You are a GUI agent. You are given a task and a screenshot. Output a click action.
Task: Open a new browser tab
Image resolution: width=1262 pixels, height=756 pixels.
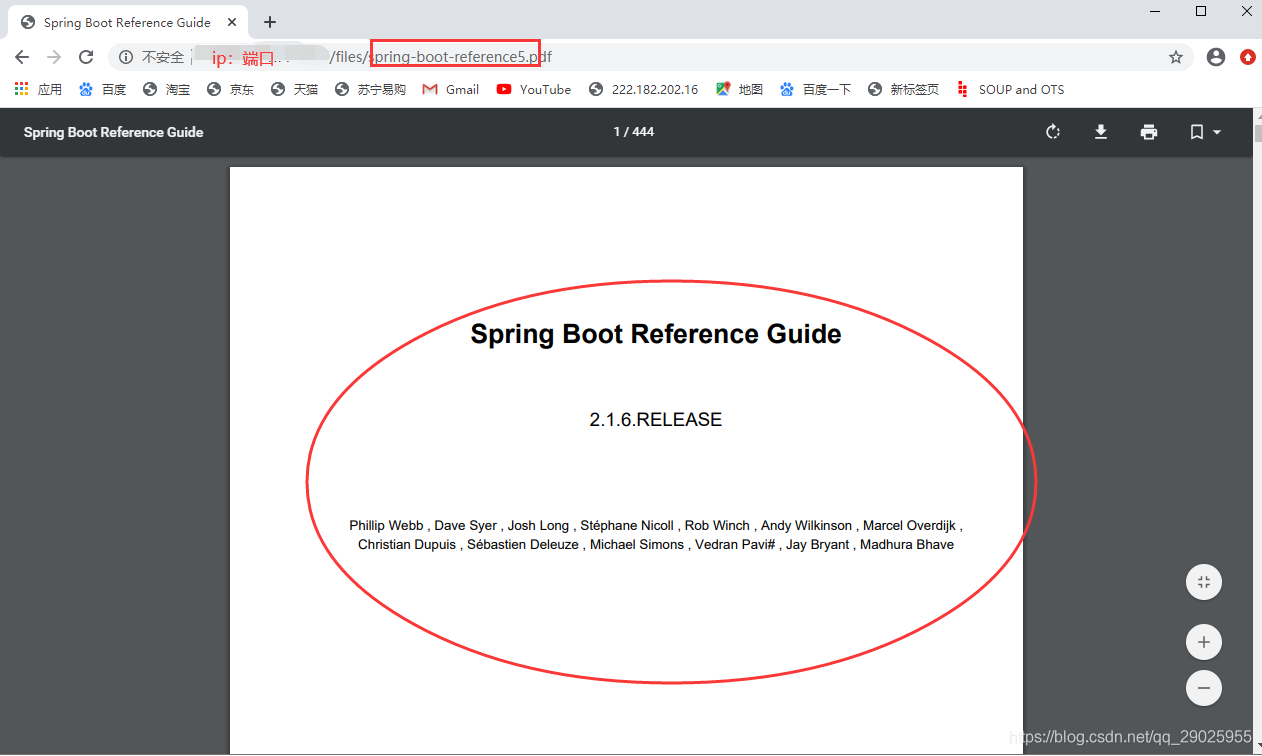coord(270,22)
